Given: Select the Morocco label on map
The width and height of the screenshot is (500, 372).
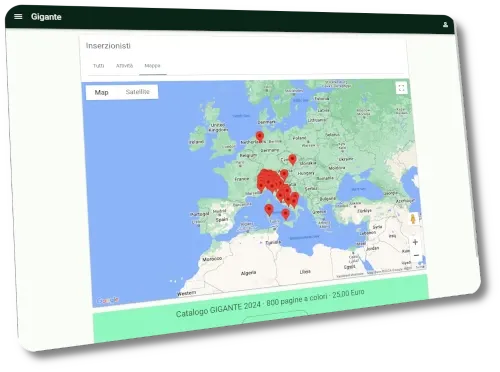Looking at the screenshot, I should pyautogui.click(x=212, y=259).
